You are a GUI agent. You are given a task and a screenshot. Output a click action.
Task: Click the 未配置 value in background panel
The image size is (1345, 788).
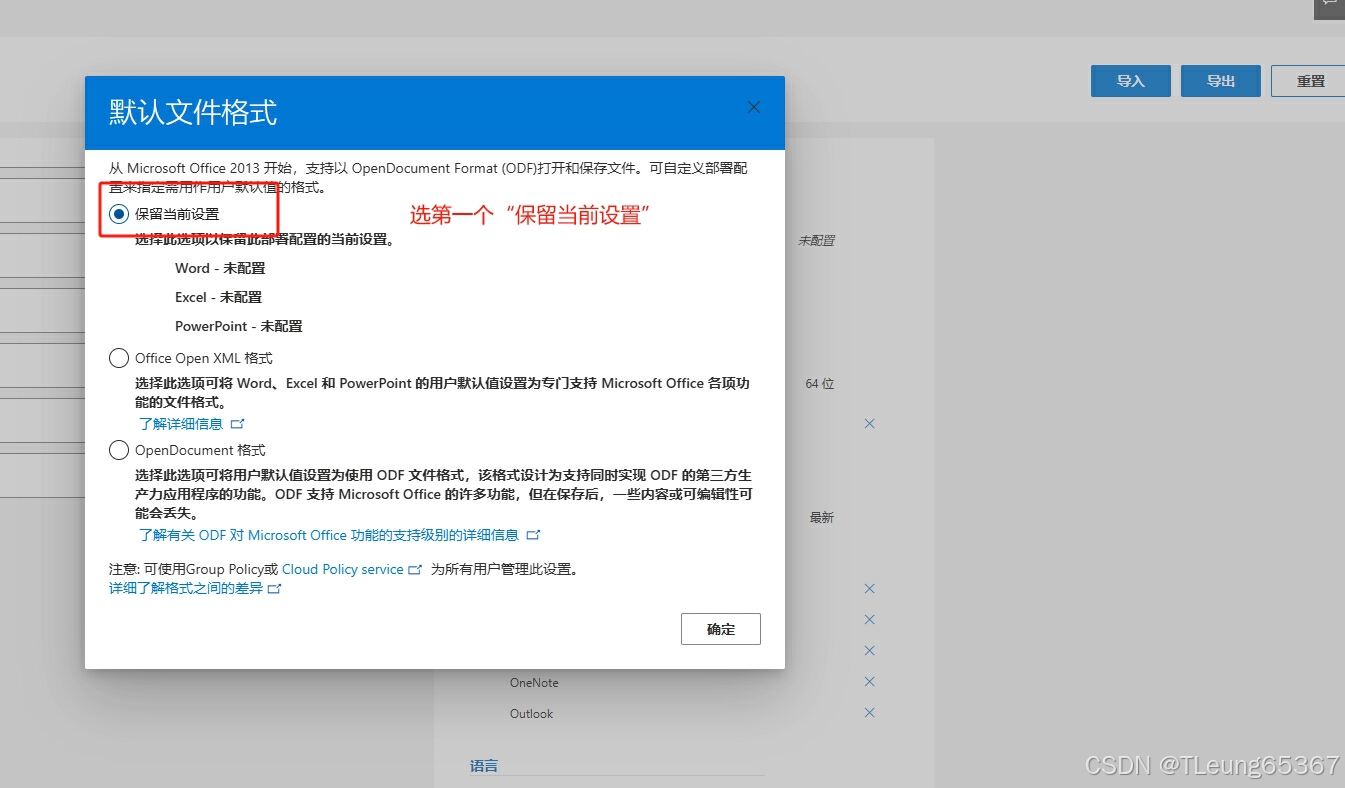tap(816, 241)
